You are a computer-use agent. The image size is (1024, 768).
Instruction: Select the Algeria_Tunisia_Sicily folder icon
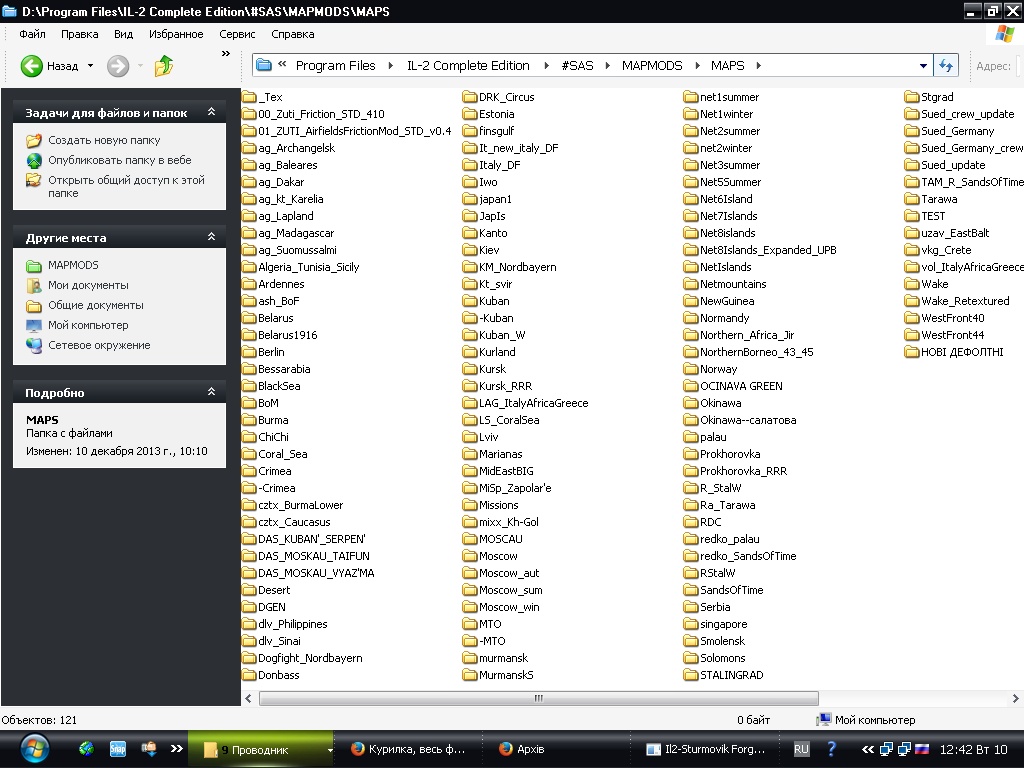click(249, 267)
